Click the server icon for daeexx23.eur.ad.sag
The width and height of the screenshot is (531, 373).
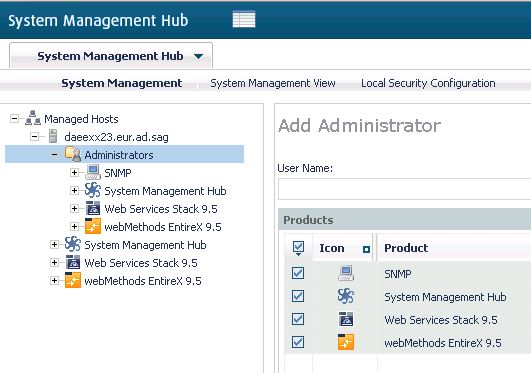click(x=53, y=136)
